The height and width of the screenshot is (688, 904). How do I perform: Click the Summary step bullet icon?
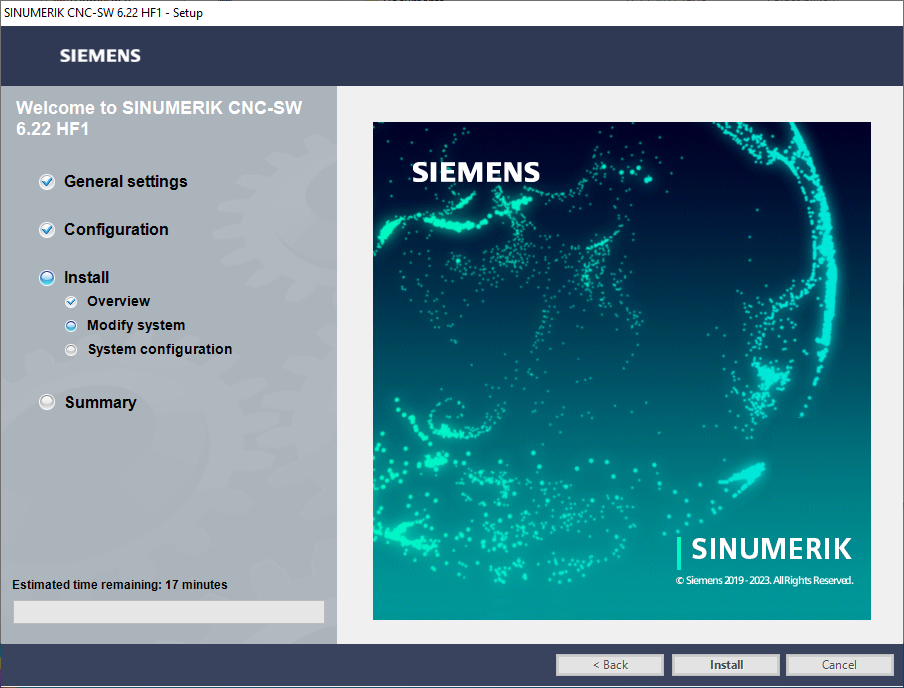coord(47,402)
